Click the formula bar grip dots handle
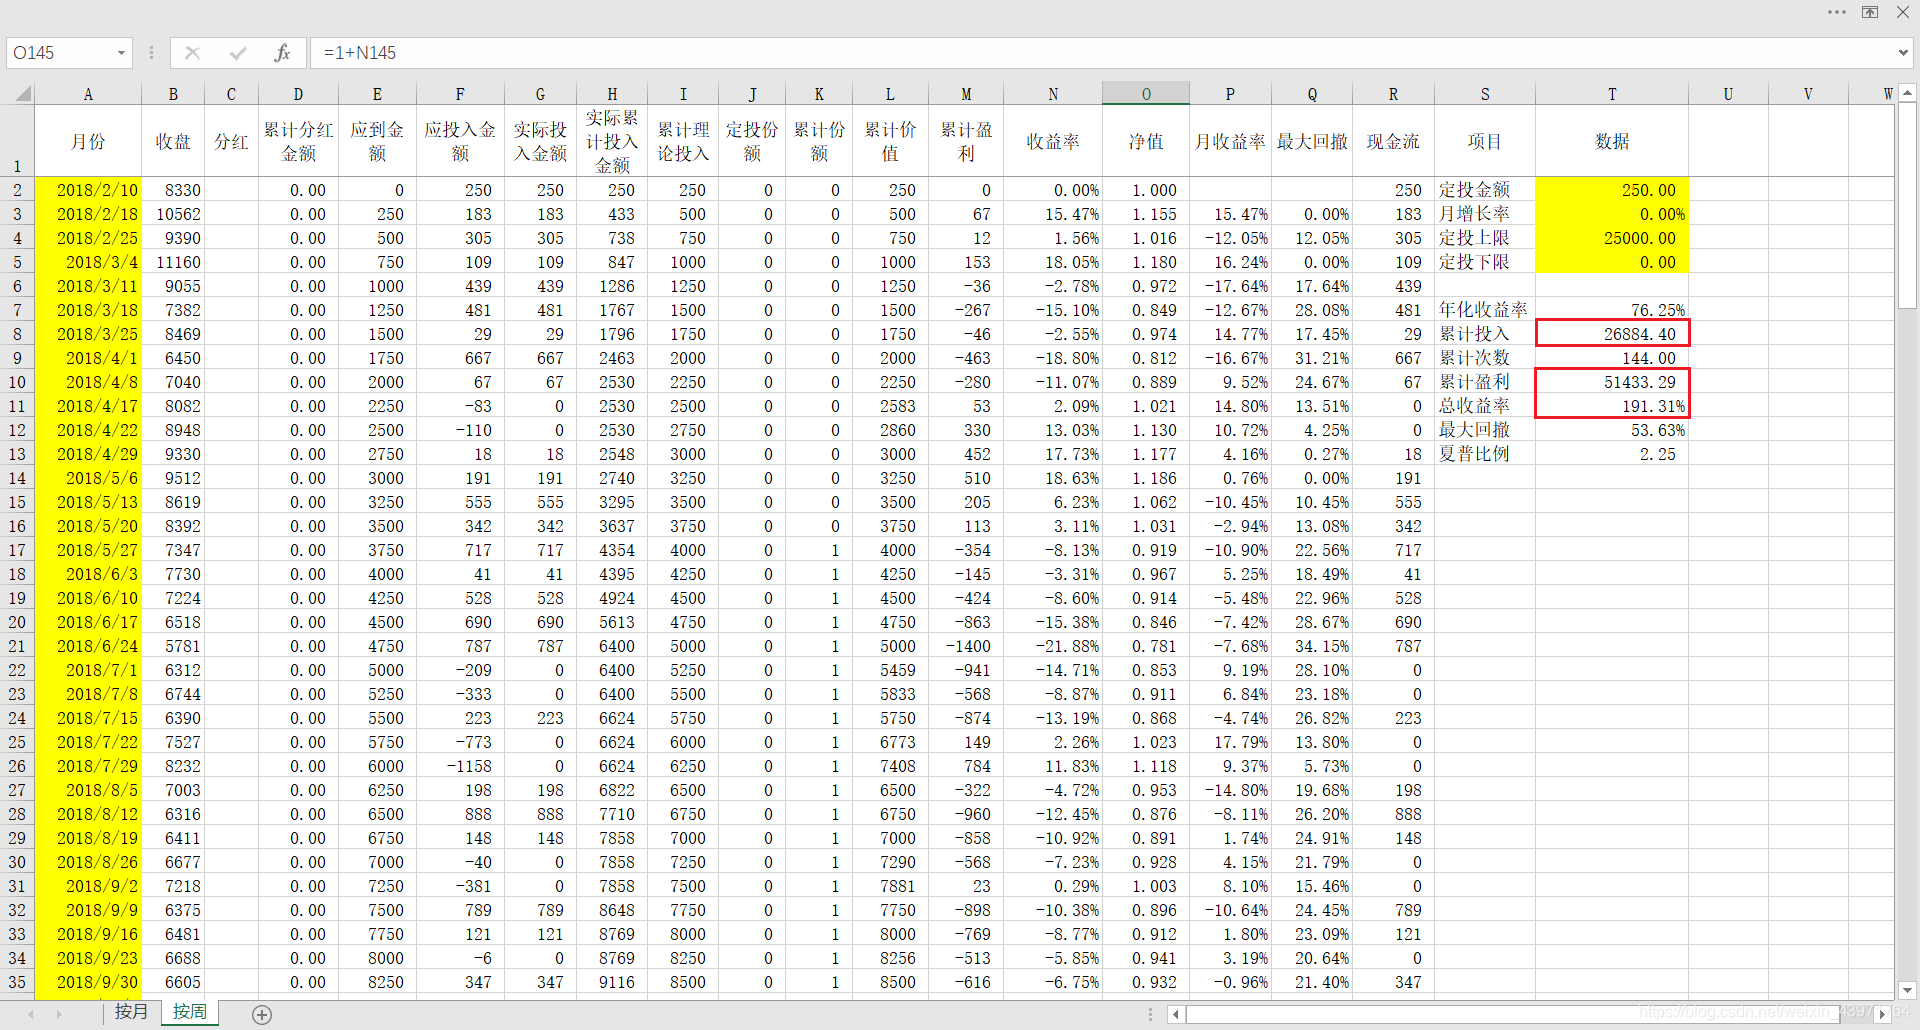1920x1030 pixels. coord(151,53)
